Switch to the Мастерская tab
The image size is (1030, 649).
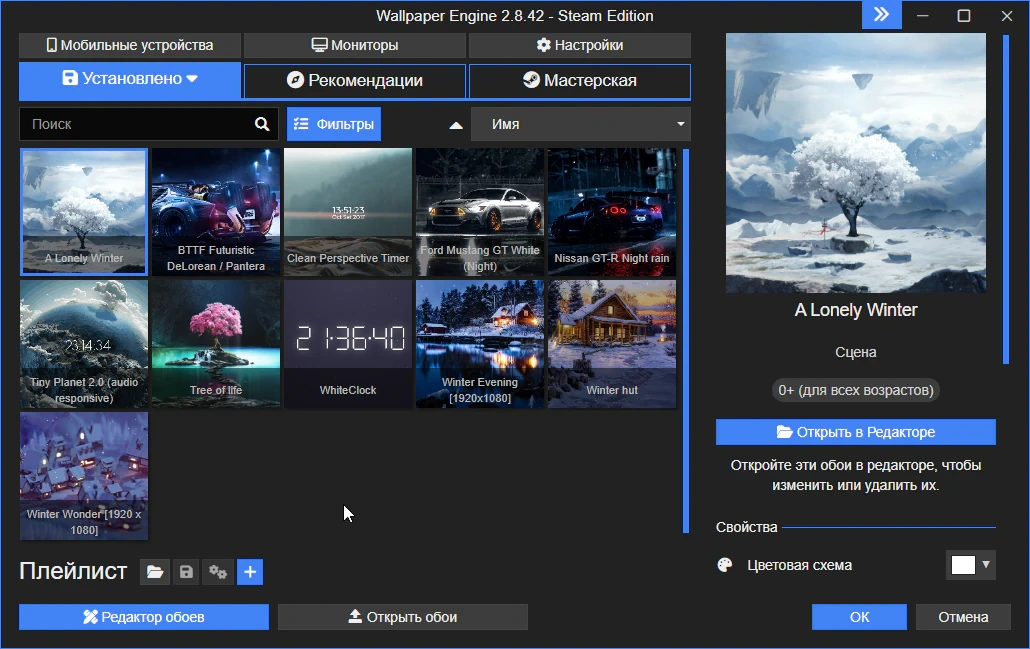(580, 81)
